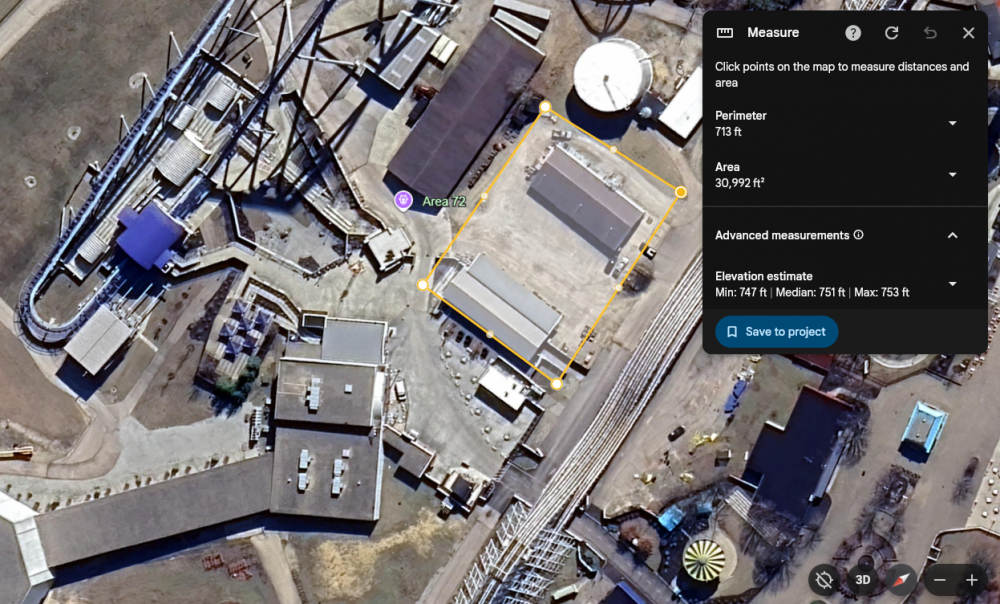This screenshot has height=604, width=1000.
Task: Select the topmost polygon vertex handle
Action: point(545,107)
